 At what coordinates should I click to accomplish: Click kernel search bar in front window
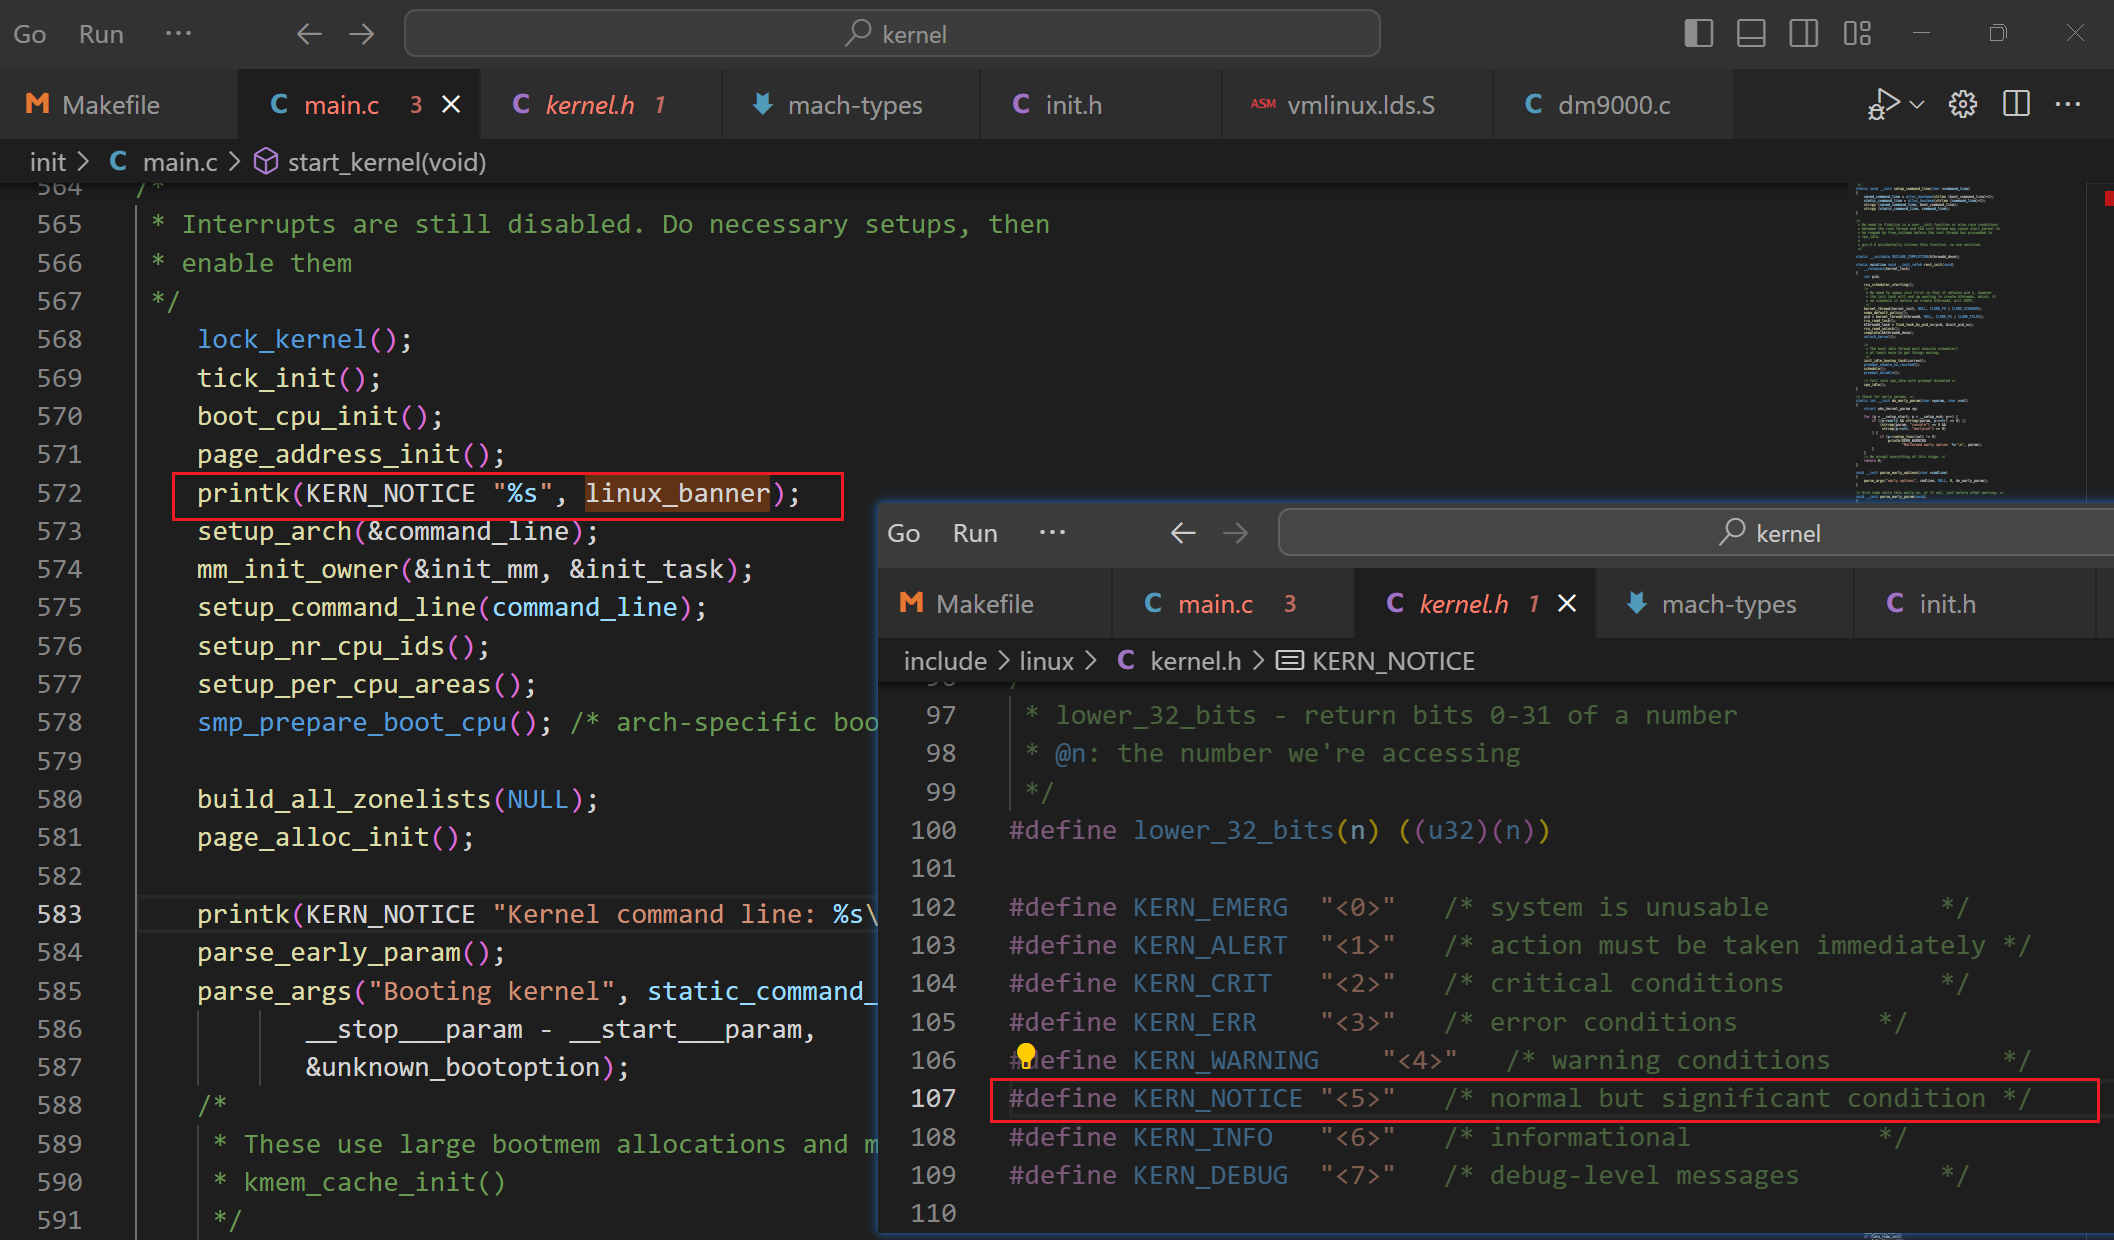pos(1696,533)
